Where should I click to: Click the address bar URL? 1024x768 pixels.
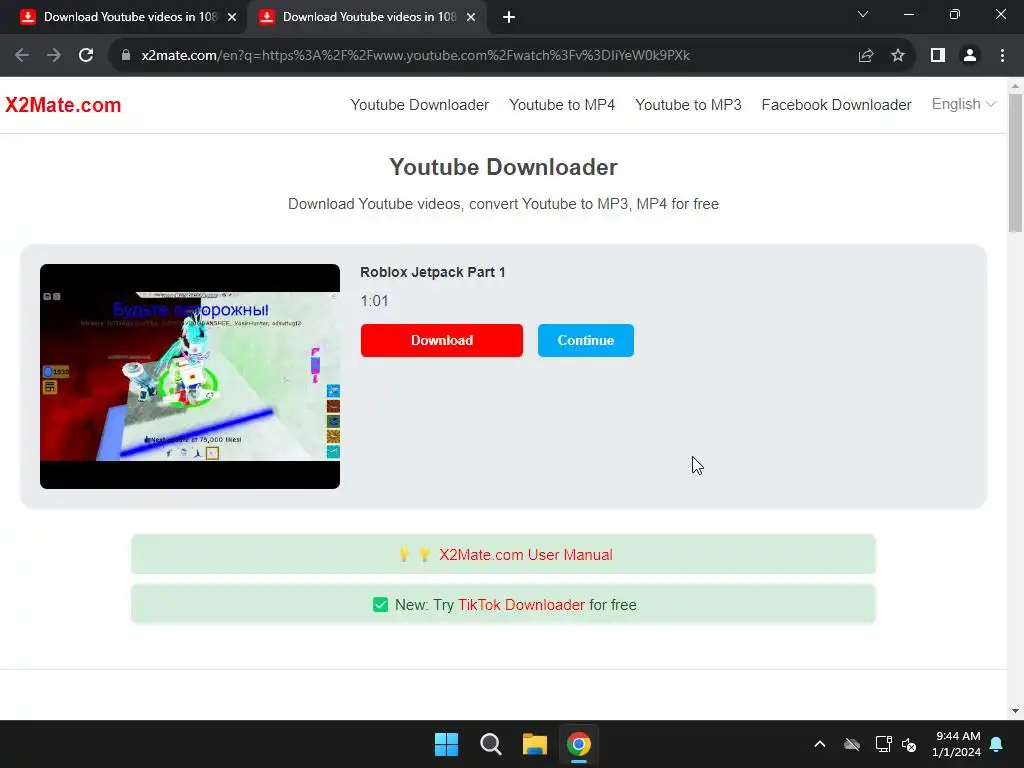point(415,56)
